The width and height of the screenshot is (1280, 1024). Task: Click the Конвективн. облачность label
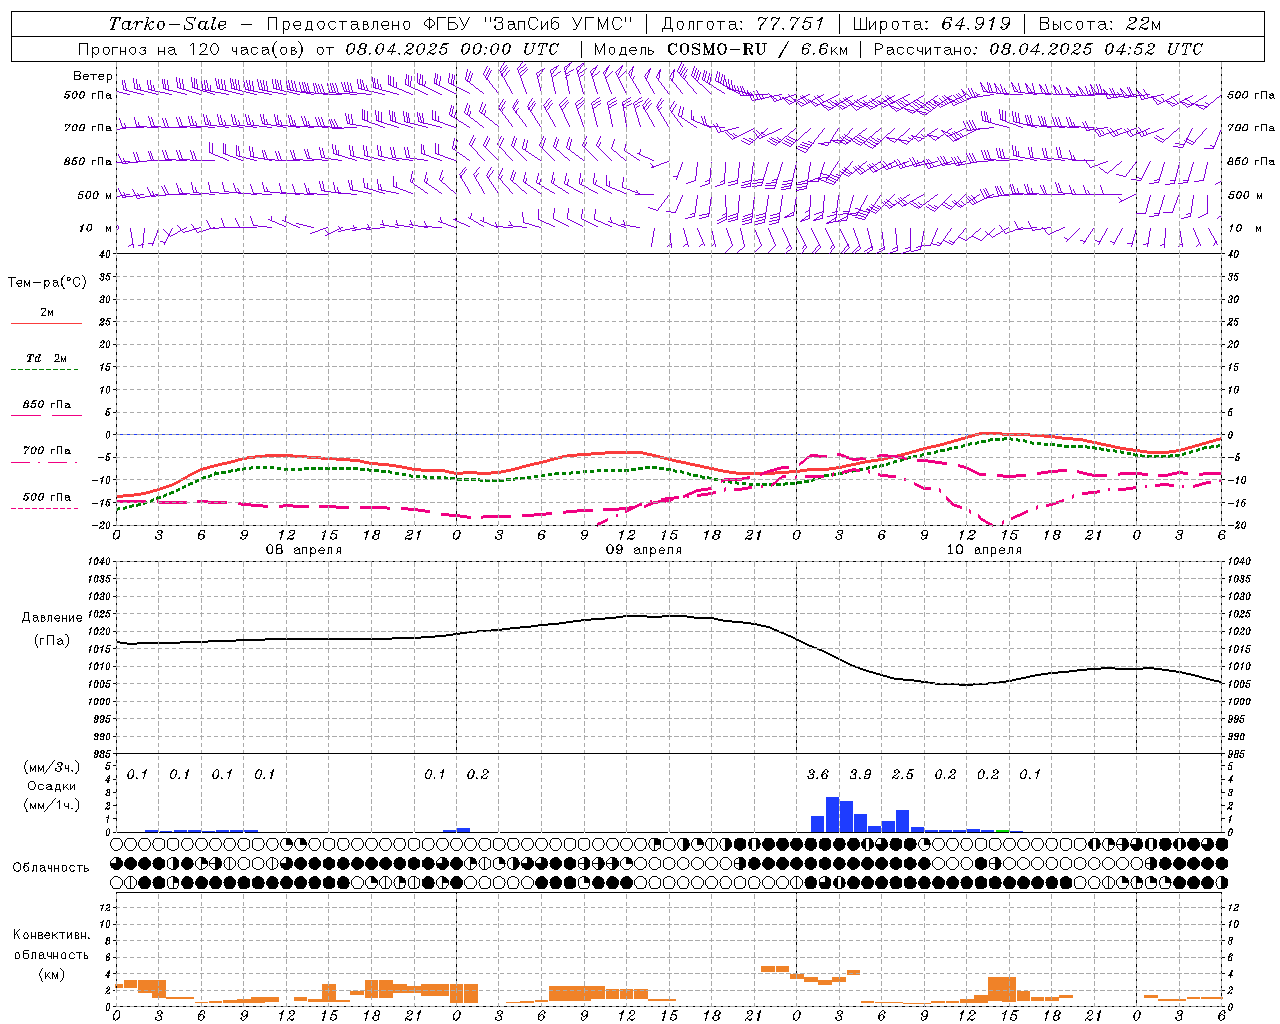coord(51,945)
